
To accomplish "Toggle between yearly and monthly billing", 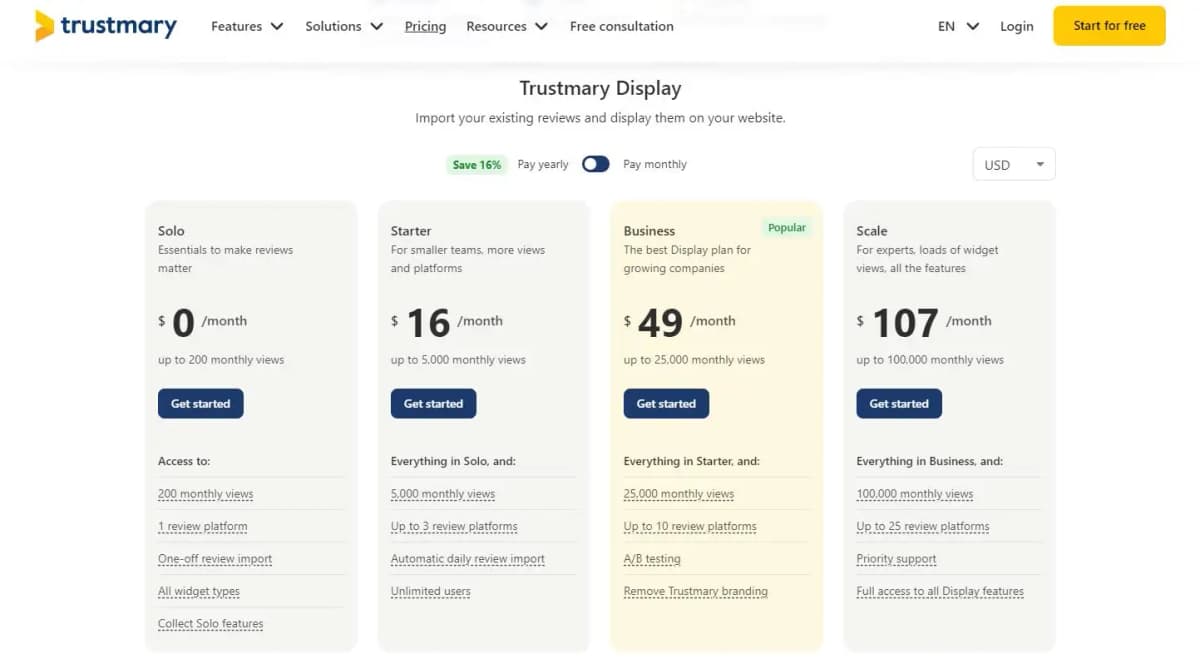I will coord(596,164).
